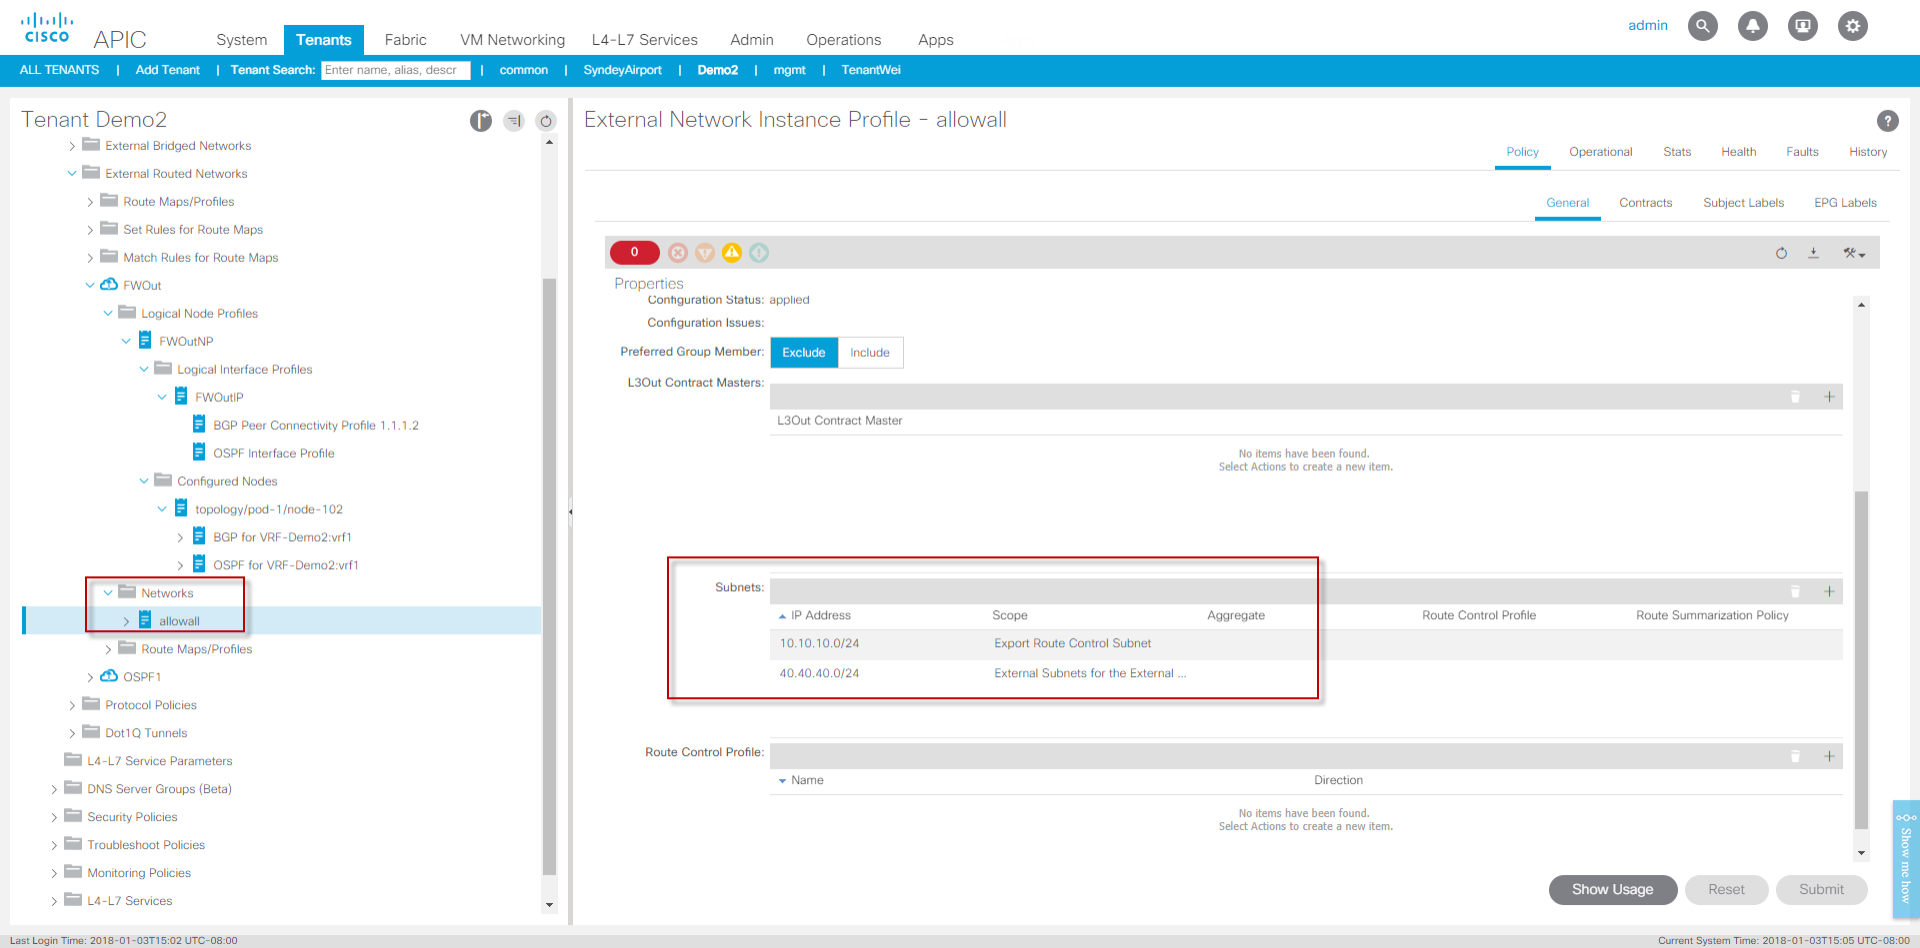Collapse External Routed Networks folder
The height and width of the screenshot is (948, 1920).
click(72, 174)
